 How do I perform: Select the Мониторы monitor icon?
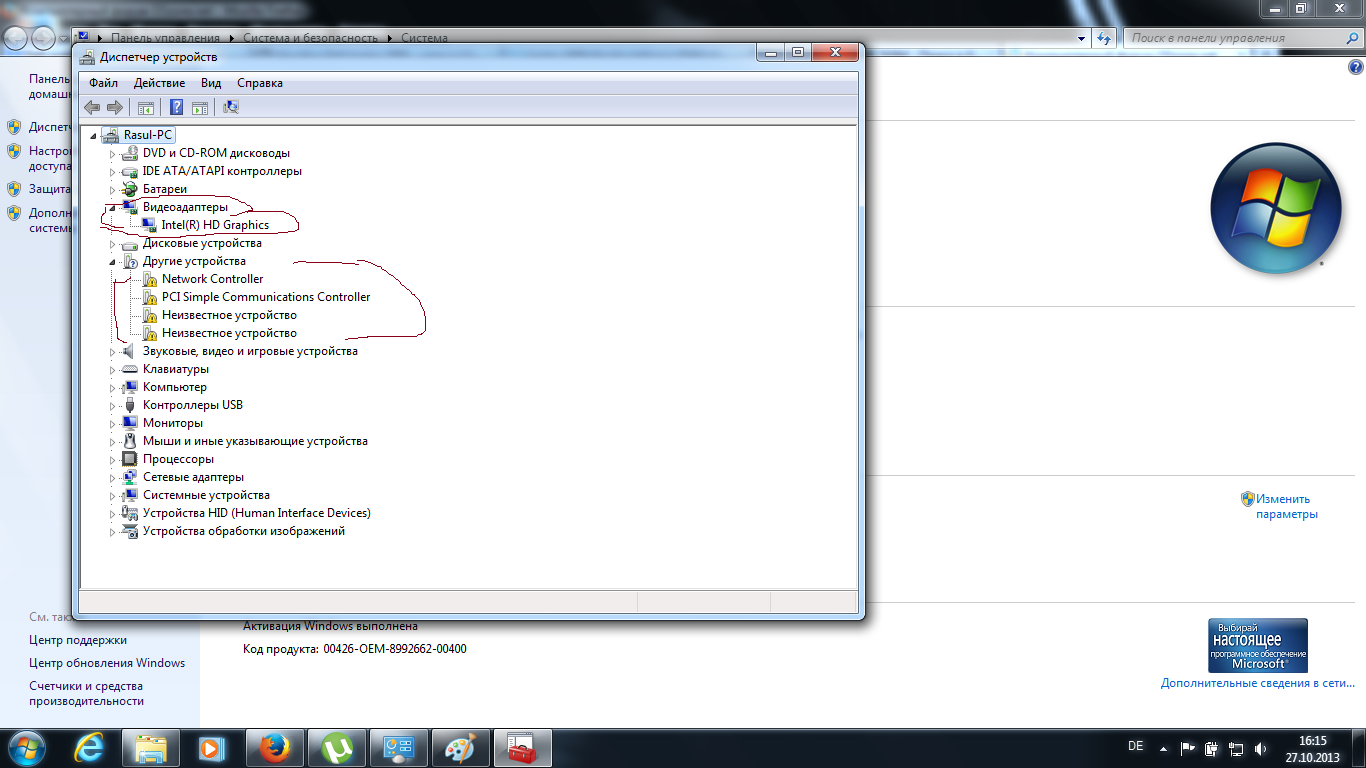[x=129, y=423]
